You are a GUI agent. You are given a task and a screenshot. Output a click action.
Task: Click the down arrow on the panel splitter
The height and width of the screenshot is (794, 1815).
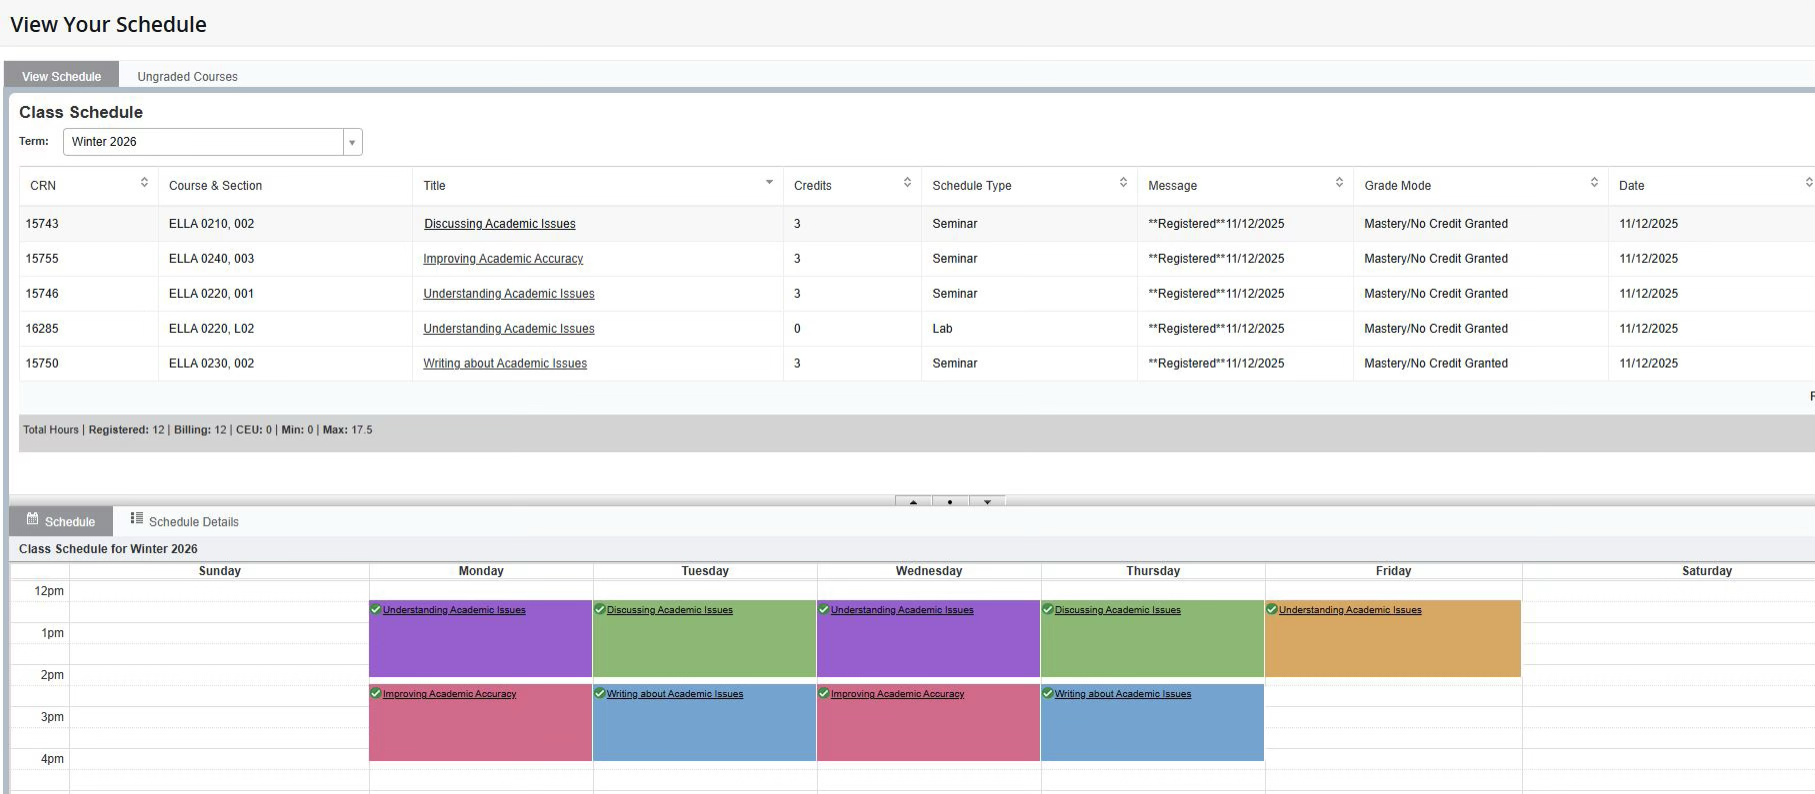coord(987,502)
